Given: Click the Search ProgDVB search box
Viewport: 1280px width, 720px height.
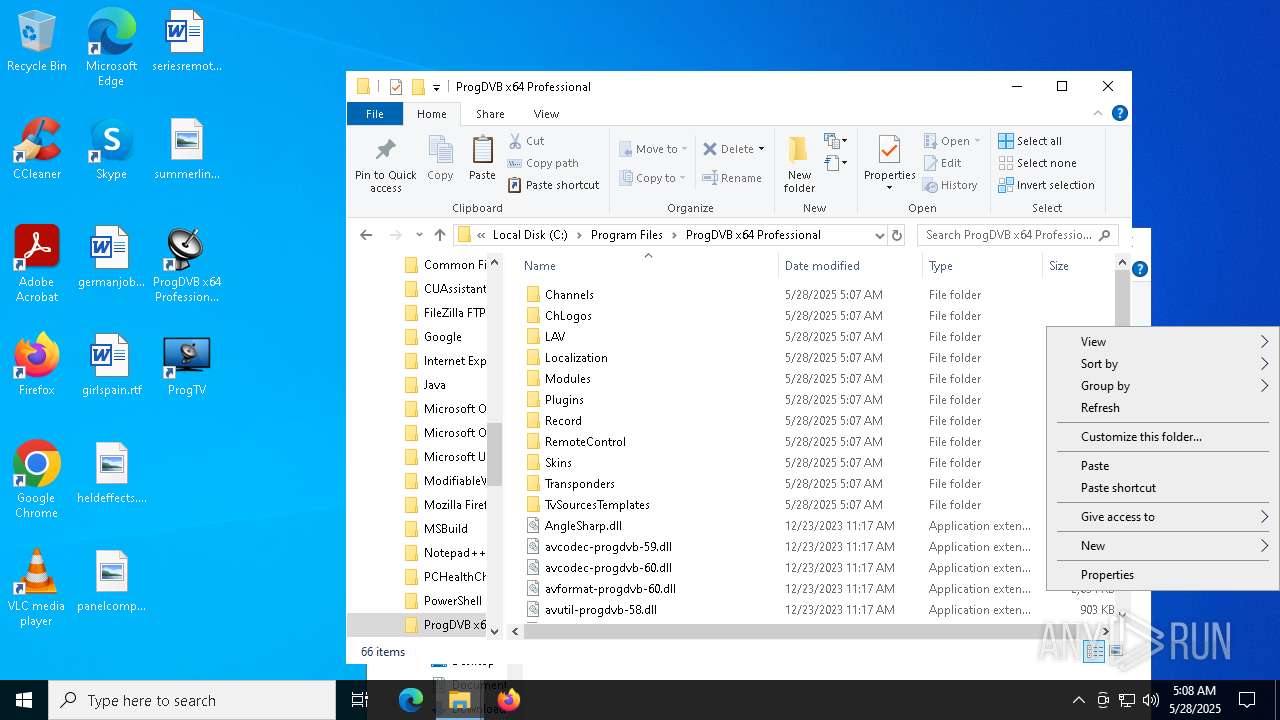Looking at the screenshot, I should (x=1017, y=235).
